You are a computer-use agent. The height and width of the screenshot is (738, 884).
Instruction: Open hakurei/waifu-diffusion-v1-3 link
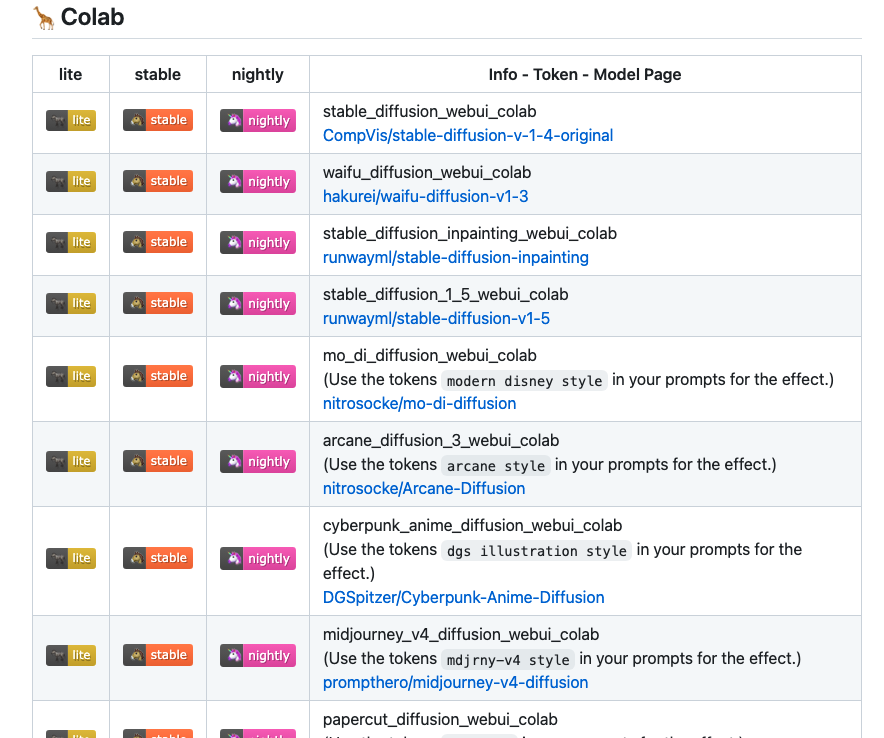426,197
